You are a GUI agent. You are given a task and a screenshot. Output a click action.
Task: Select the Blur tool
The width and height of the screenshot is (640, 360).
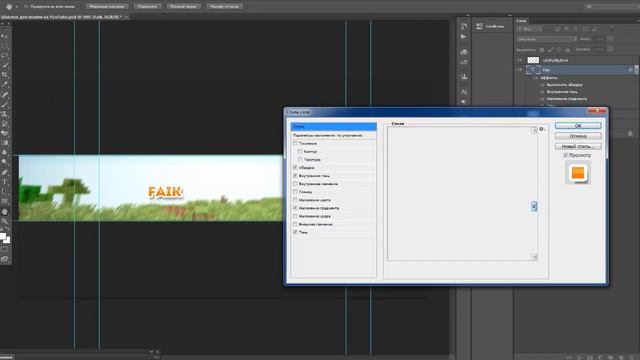point(5,152)
